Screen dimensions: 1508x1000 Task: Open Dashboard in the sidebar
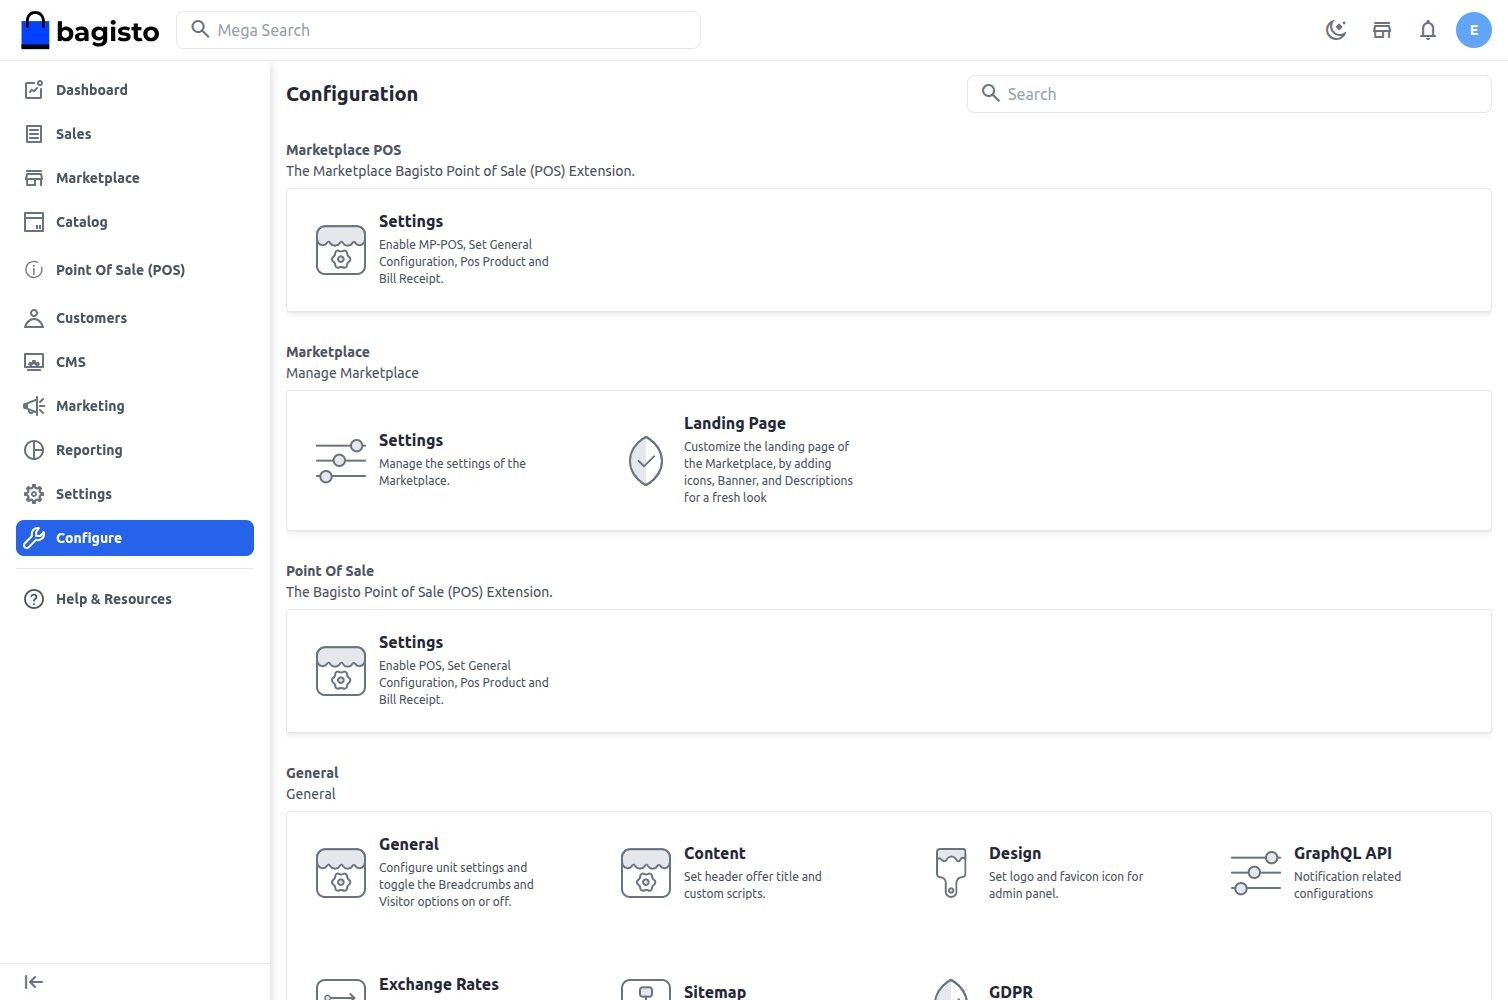click(x=135, y=90)
